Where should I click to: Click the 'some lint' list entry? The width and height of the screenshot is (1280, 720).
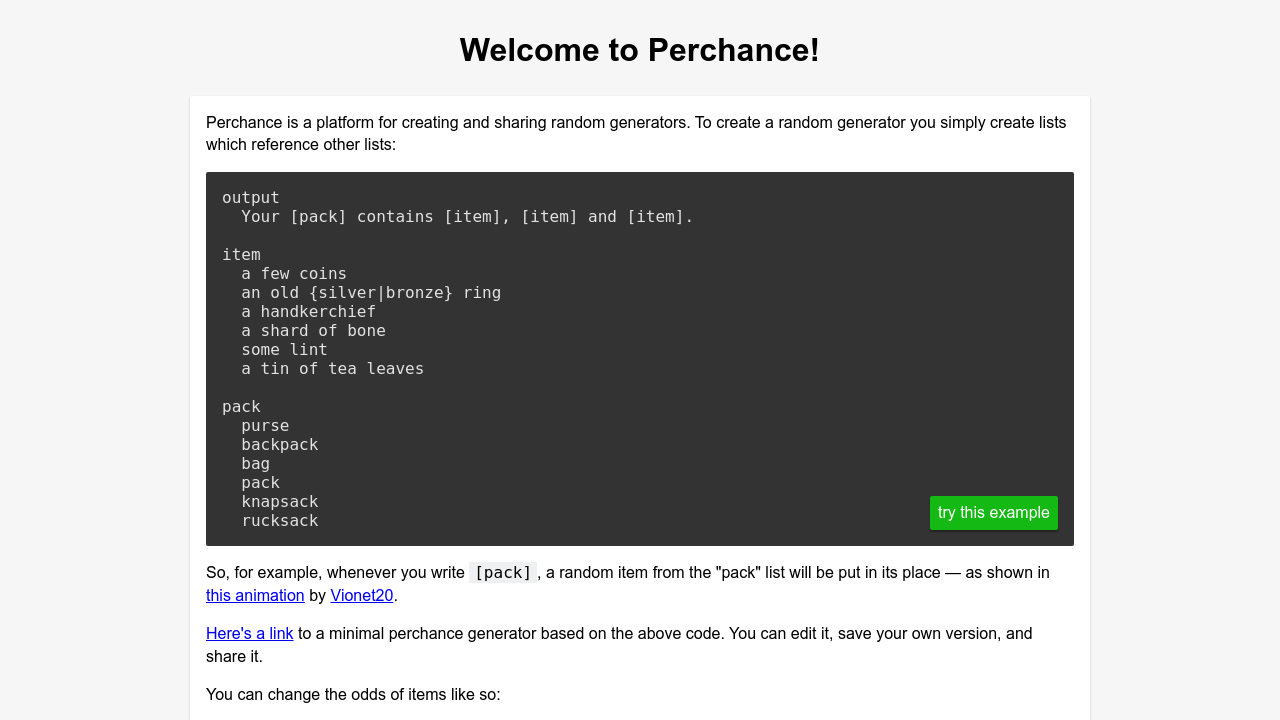point(283,349)
